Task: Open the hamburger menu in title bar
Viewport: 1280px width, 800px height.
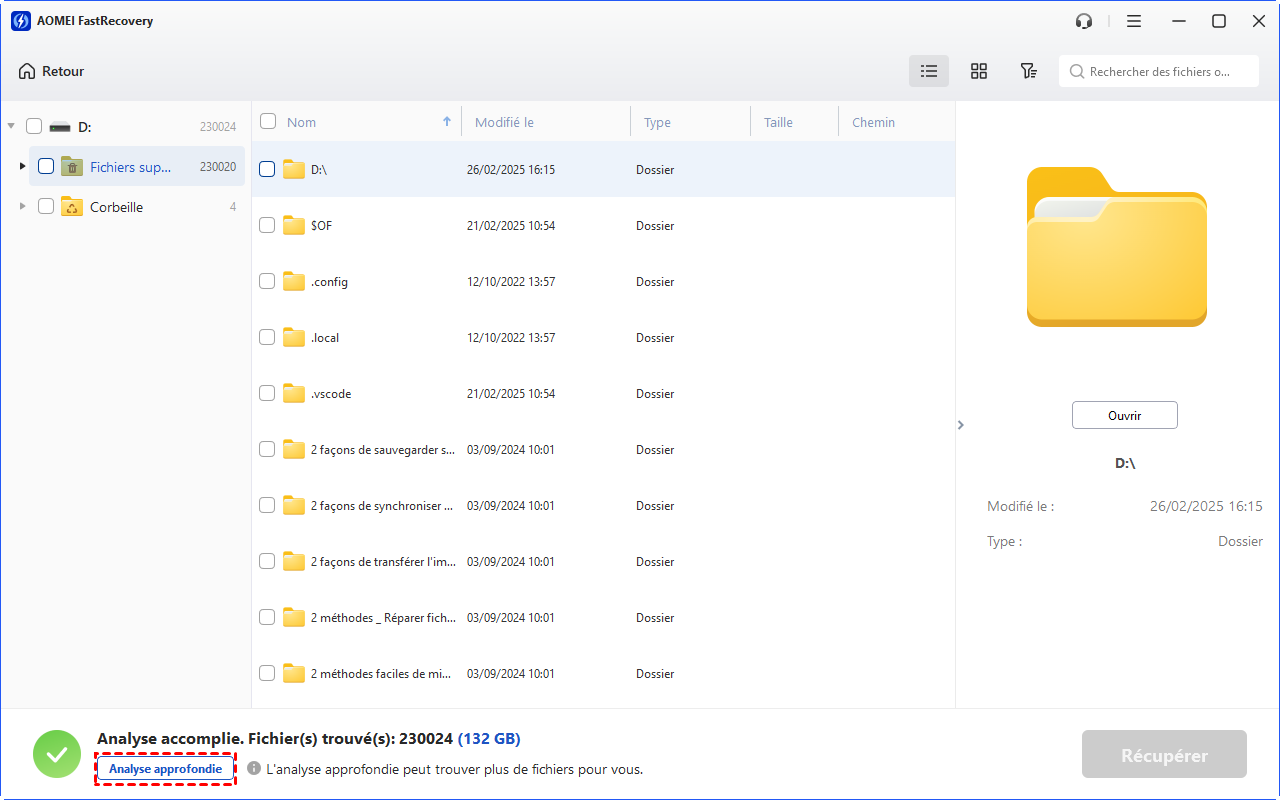Action: [1134, 21]
